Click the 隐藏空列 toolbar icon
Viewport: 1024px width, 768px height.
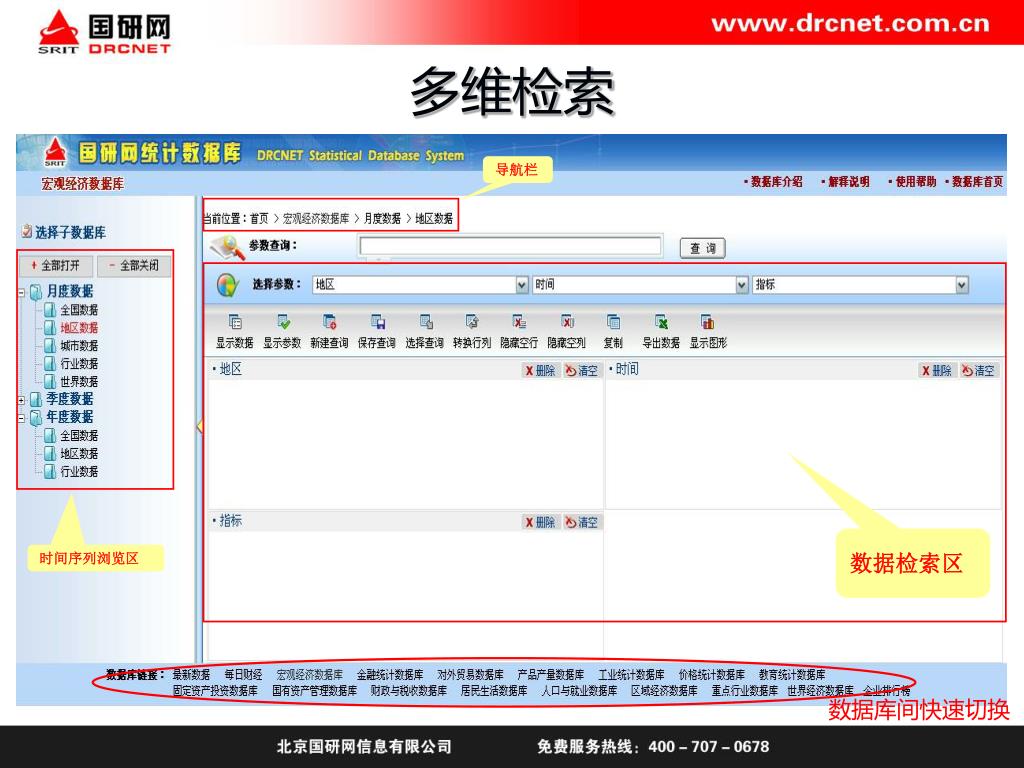(x=567, y=322)
